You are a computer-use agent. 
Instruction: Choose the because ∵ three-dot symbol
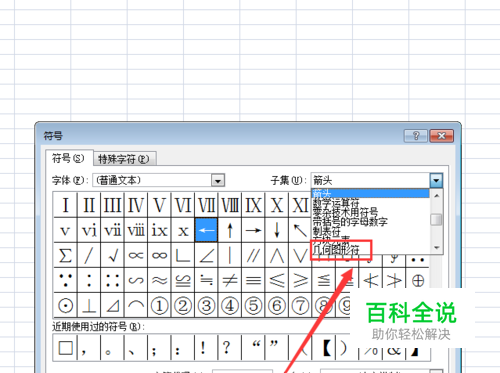click(65, 280)
